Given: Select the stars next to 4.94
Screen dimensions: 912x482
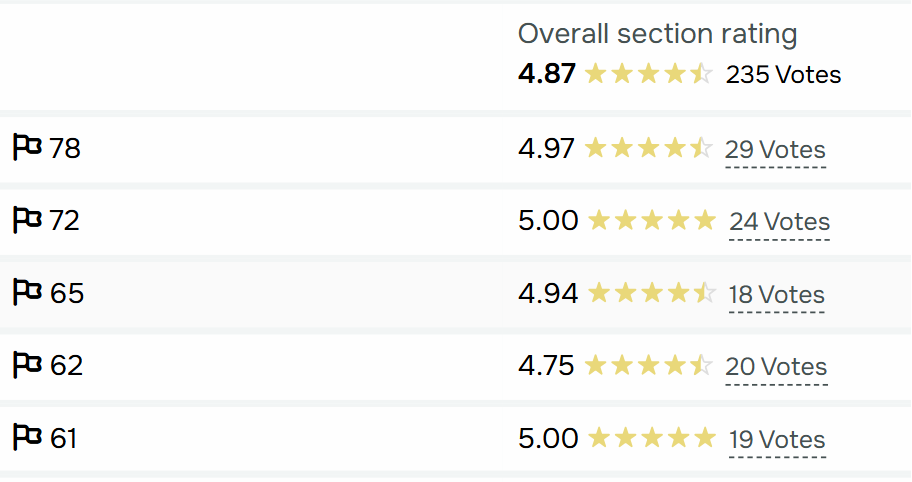Looking at the screenshot, I should click(652, 294).
